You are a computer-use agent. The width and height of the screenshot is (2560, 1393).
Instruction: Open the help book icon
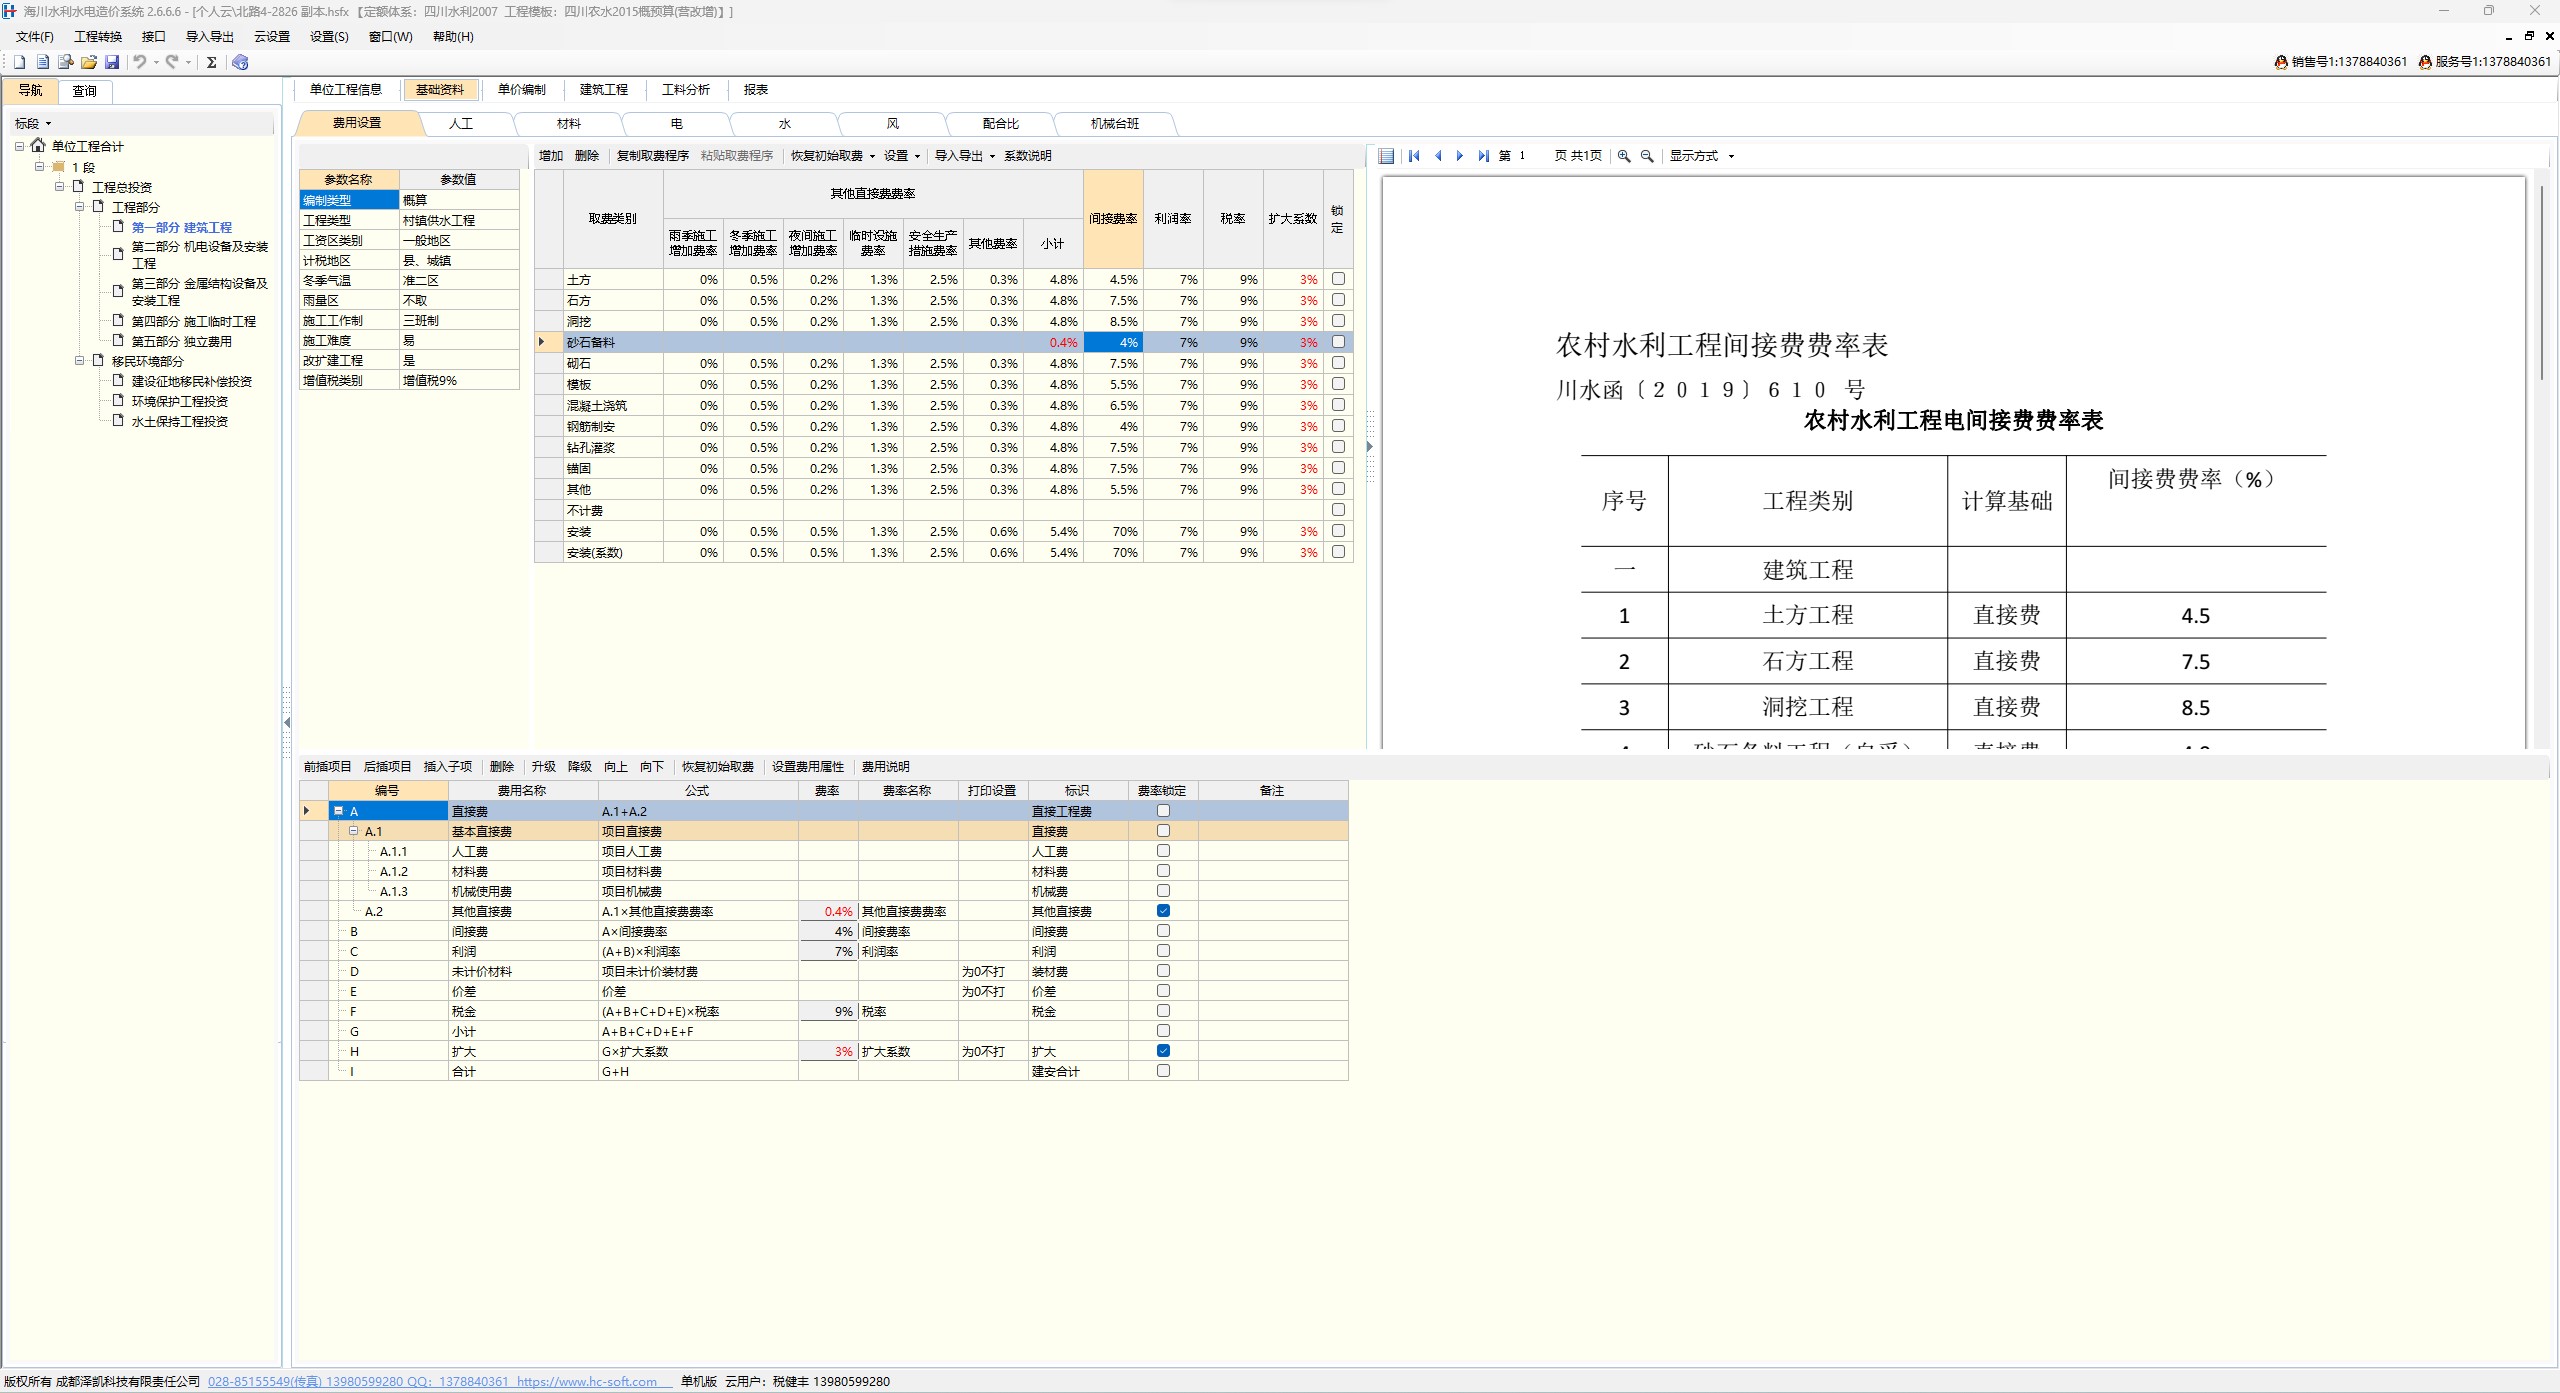coord(240,62)
